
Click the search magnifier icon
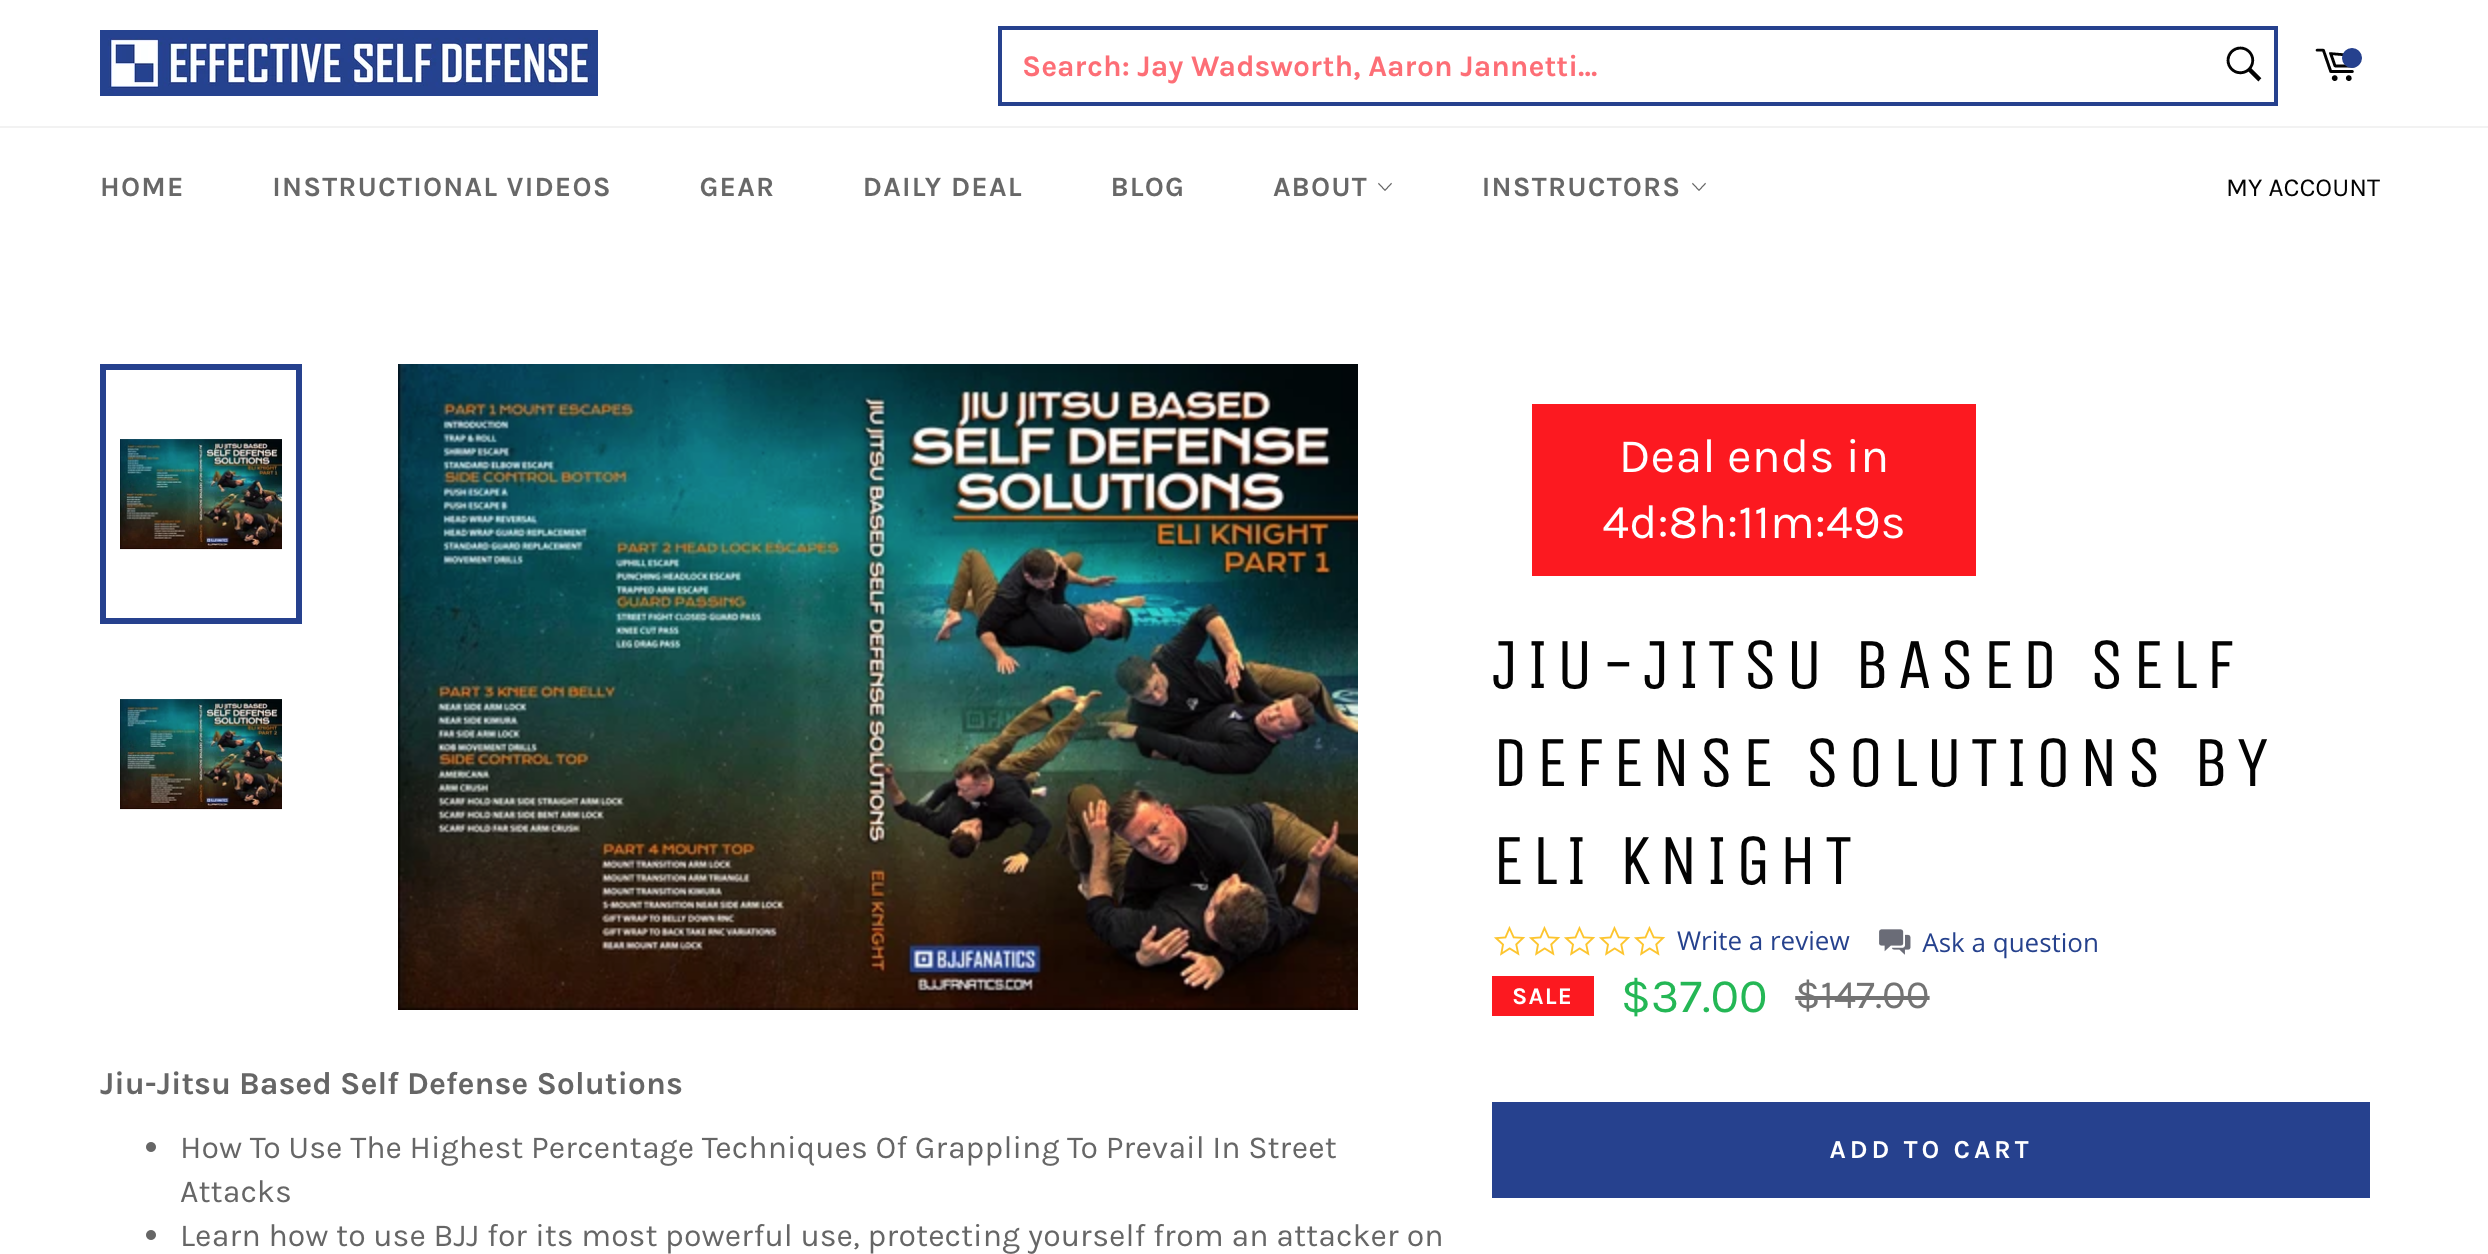(2242, 65)
